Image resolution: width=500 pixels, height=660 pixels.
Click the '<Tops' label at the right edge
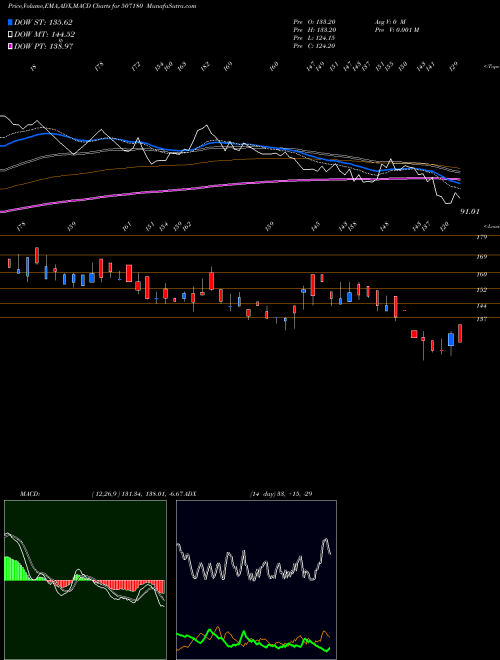(491, 67)
